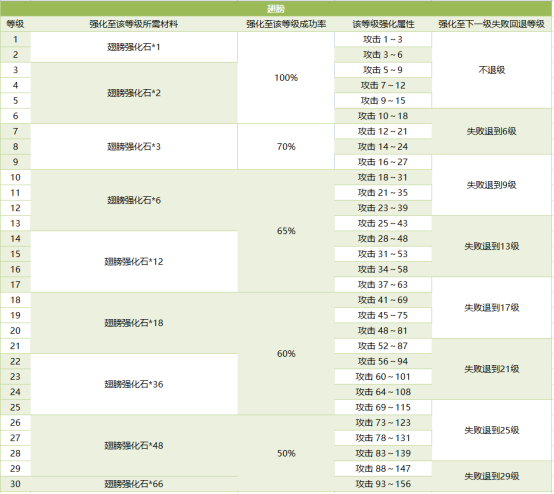Select the 攻击 41～69 attribute cell
Image resolution: width=554 pixels, height=494 pixels.
point(383,300)
